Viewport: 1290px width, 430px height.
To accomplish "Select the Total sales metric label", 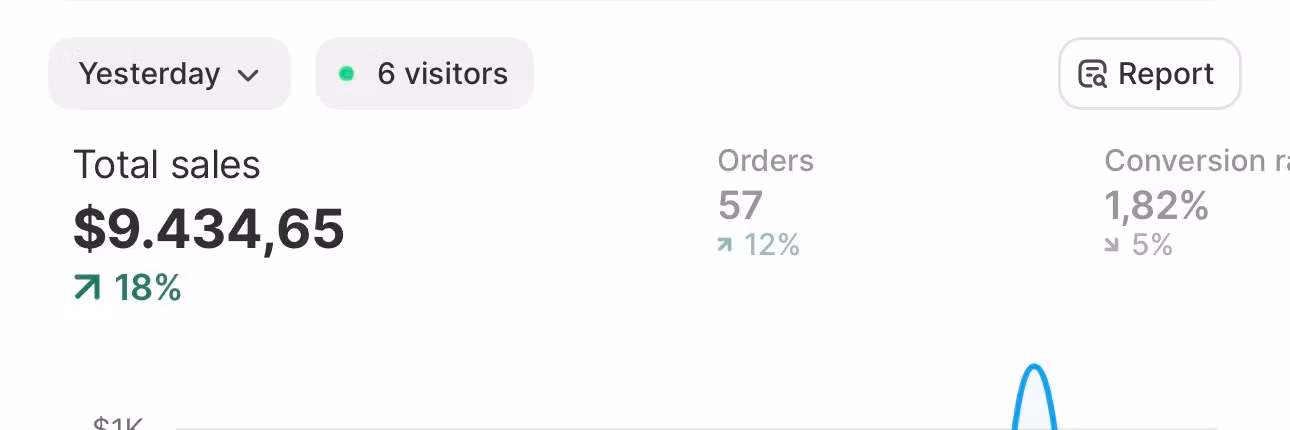I will 167,165.
